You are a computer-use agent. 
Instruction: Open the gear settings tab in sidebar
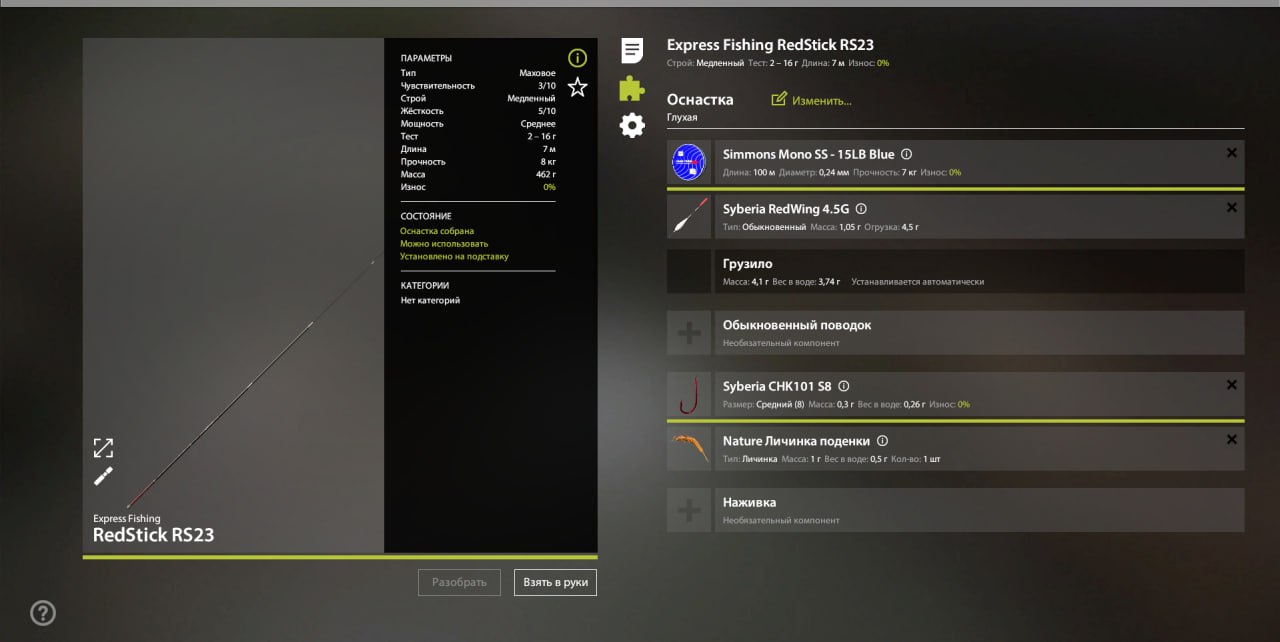point(631,125)
